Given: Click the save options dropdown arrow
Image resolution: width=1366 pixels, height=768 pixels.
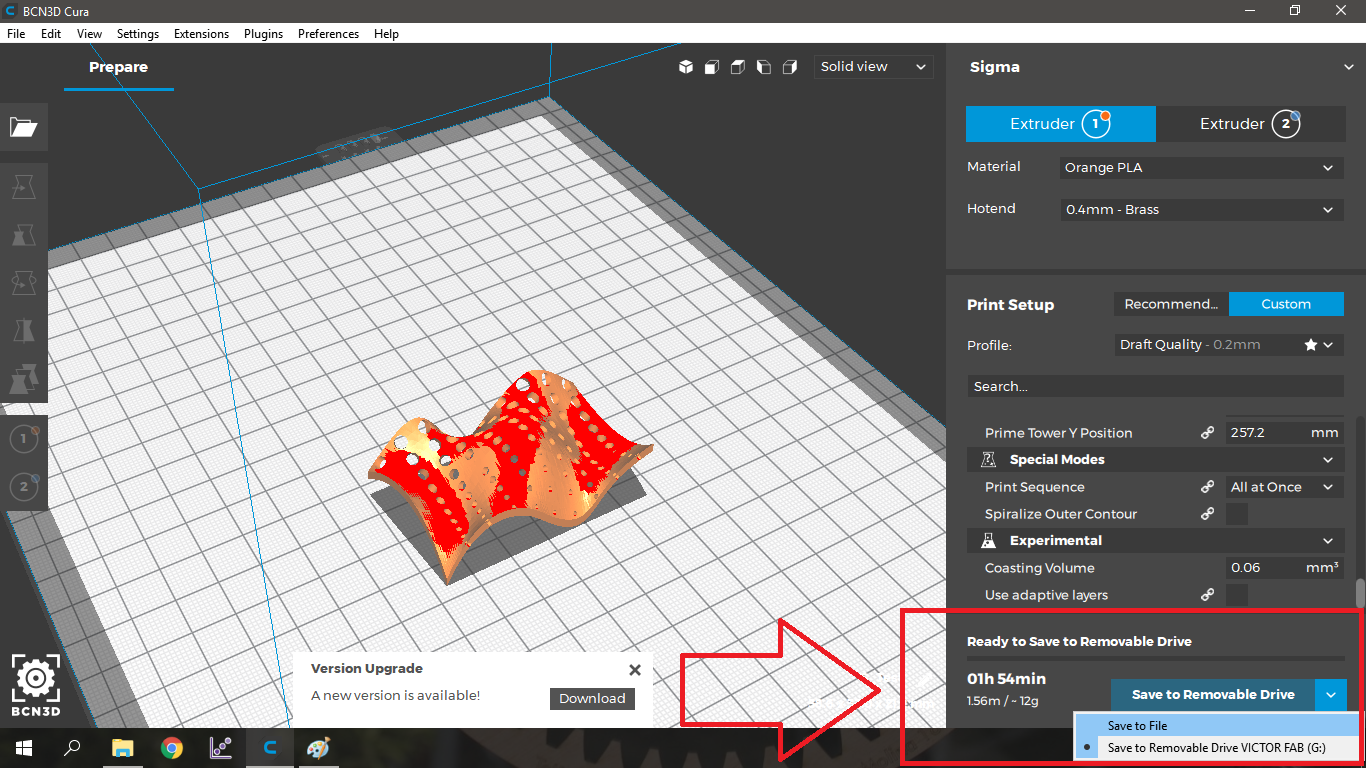Looking at the screenshot, I should [x=1331, y=694].
